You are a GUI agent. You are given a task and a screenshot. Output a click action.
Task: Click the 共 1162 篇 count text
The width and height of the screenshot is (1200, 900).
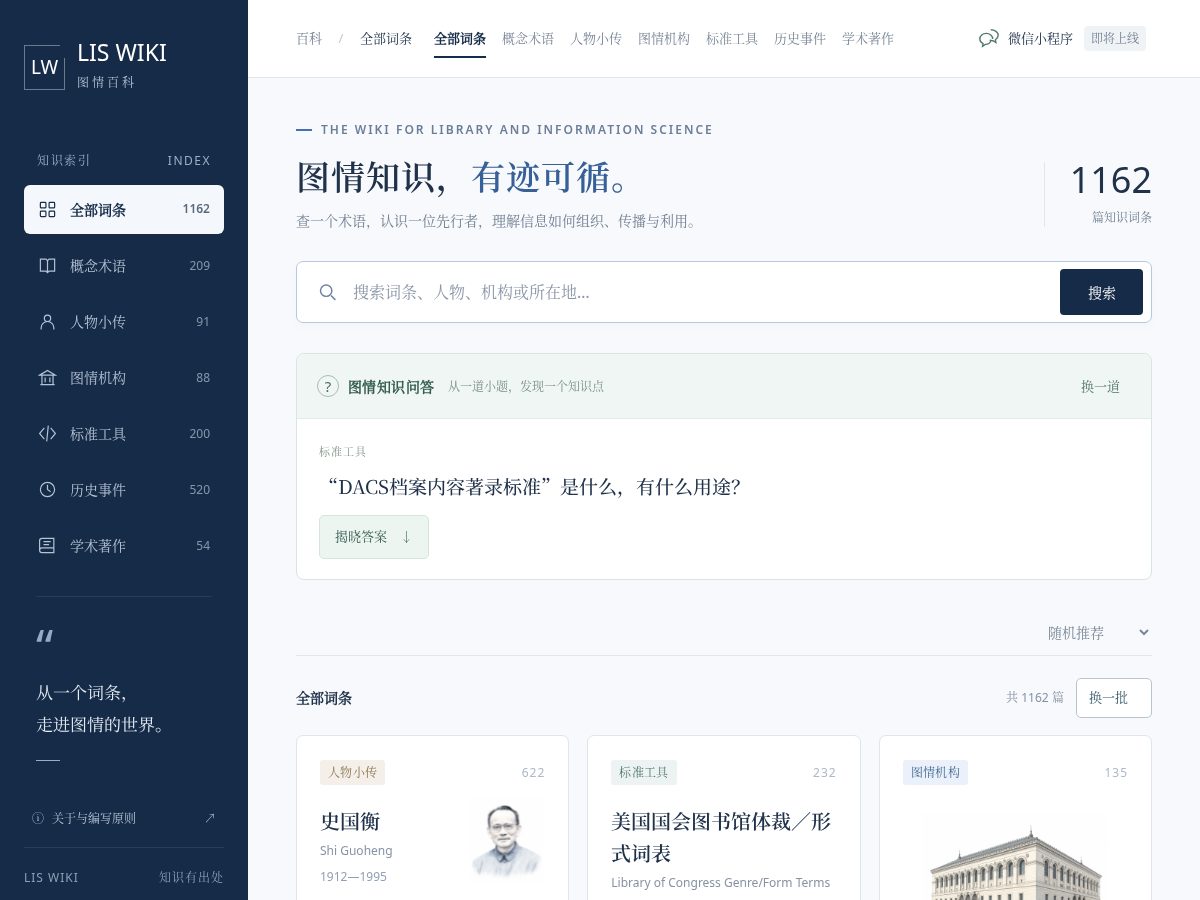1035,697
